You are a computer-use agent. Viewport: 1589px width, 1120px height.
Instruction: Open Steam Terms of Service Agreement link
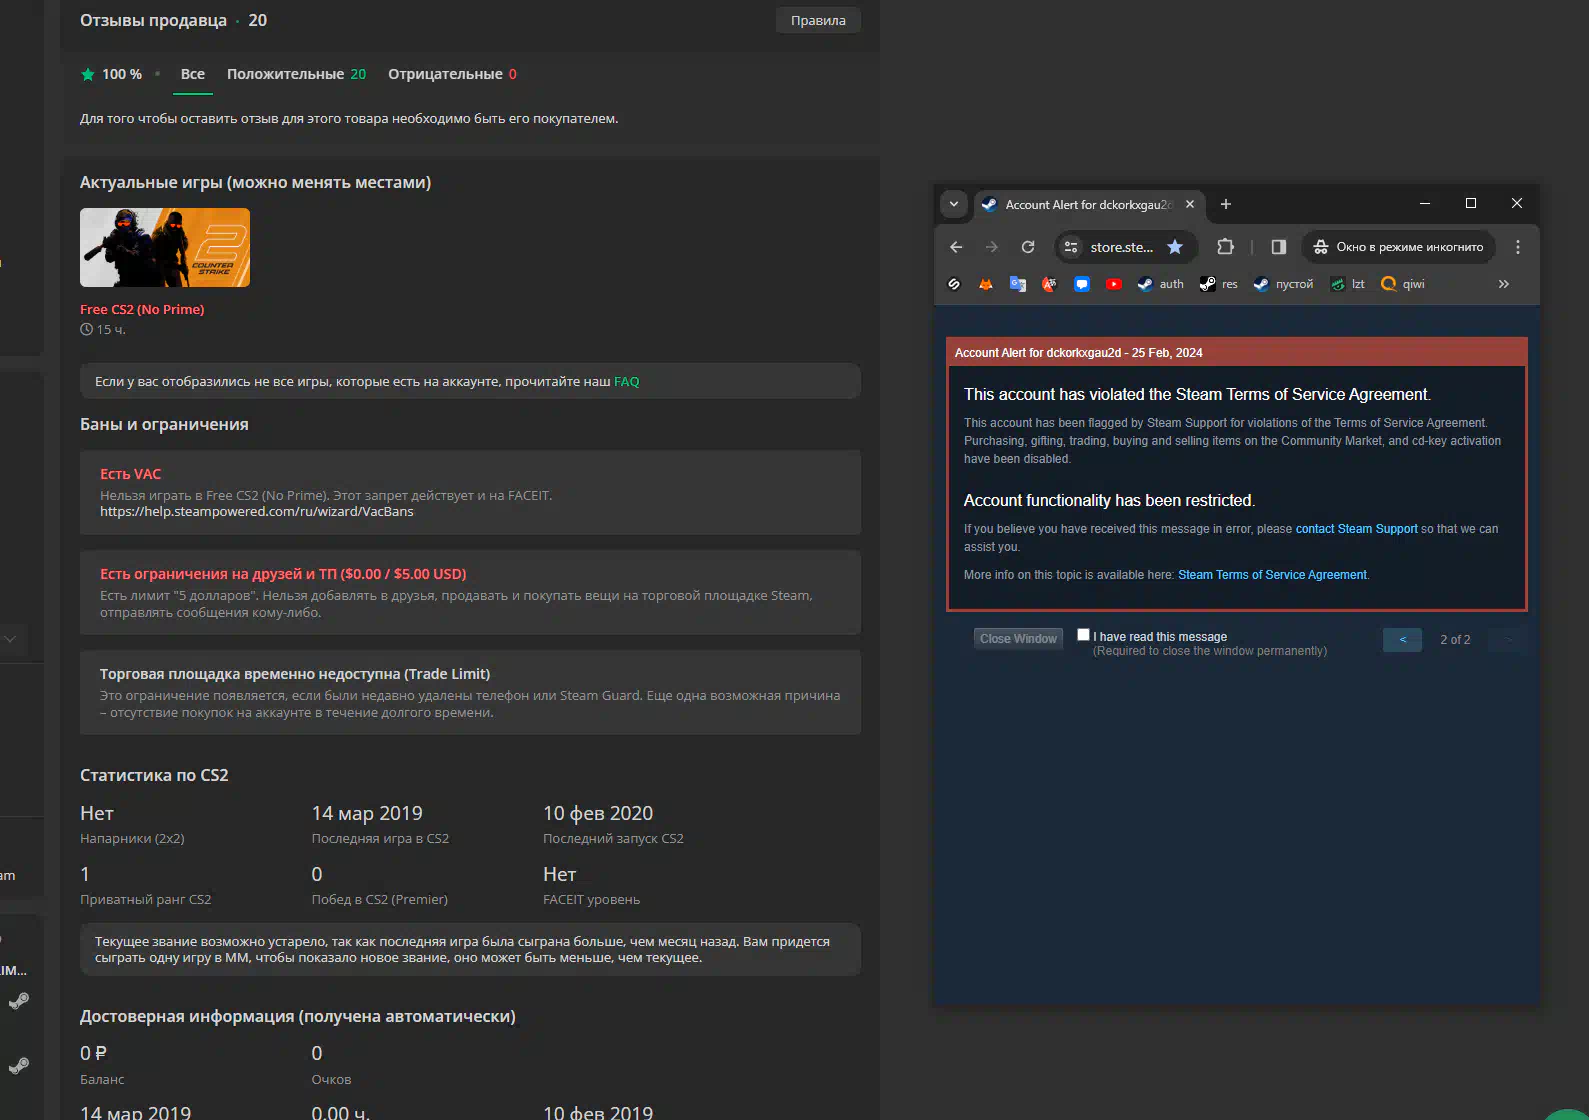[1272, 575]
